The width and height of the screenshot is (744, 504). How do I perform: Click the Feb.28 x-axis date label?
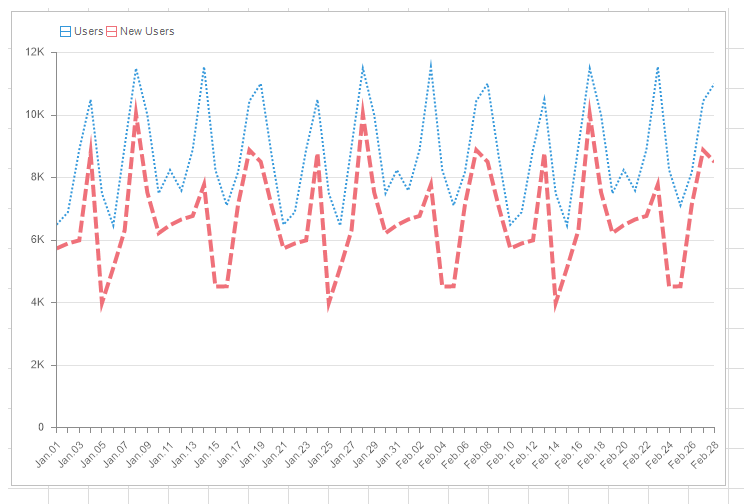pos(706,452)
